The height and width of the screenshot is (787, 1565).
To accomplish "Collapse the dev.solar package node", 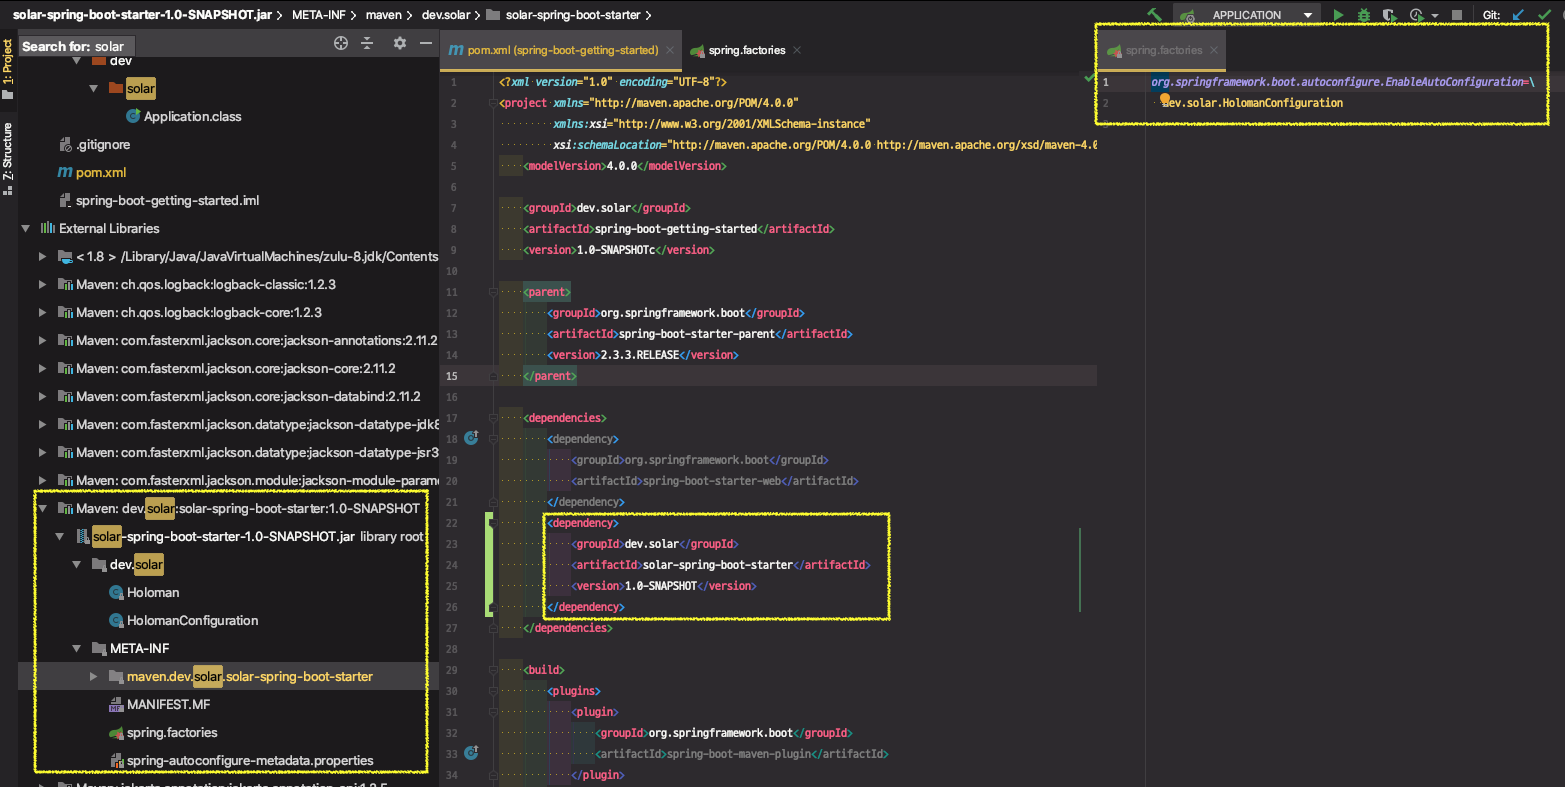I will [x=77, y=564].
